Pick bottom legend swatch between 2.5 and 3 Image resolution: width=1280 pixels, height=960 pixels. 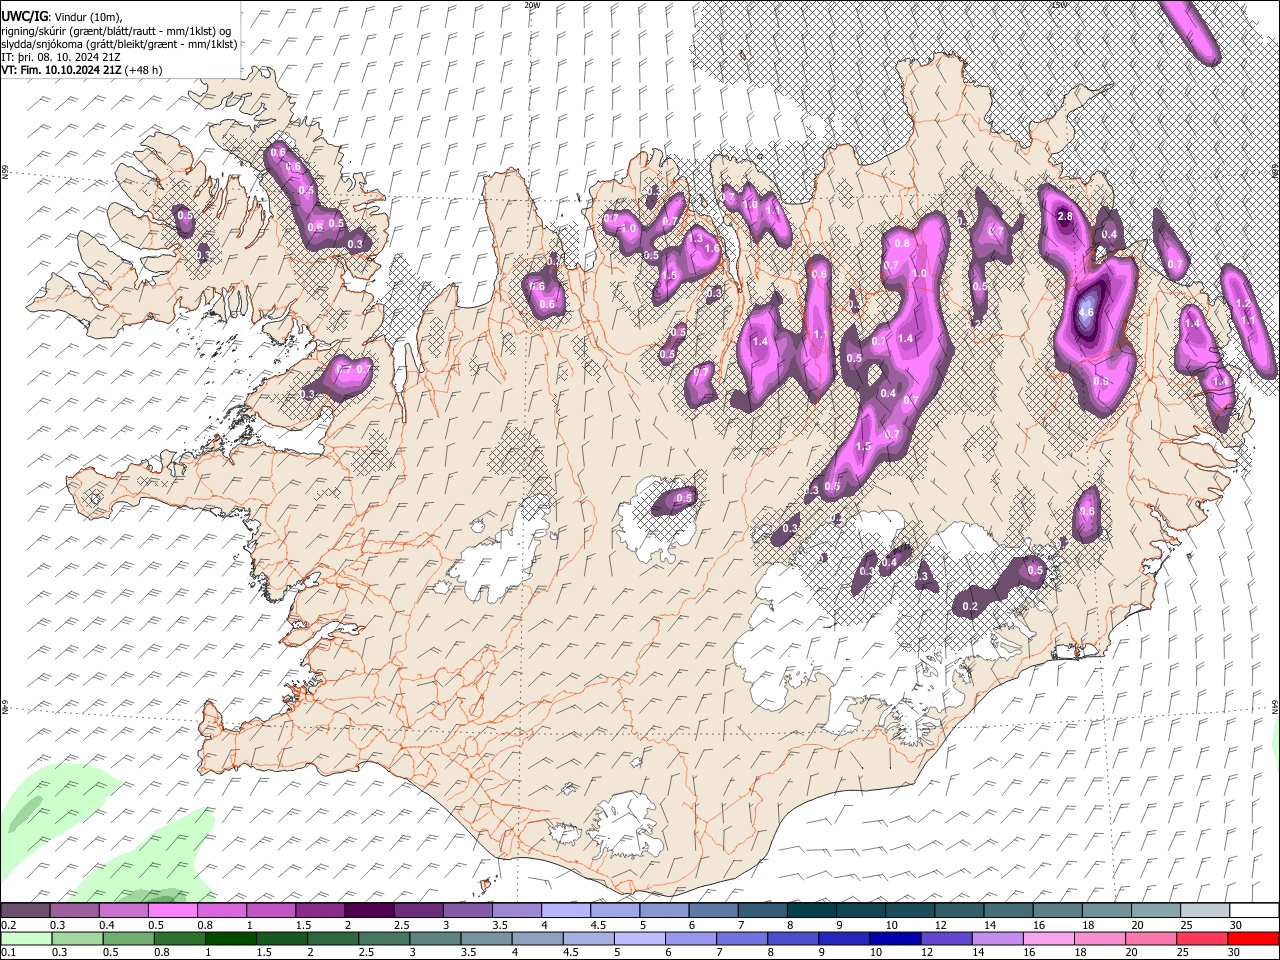point(383,938)
